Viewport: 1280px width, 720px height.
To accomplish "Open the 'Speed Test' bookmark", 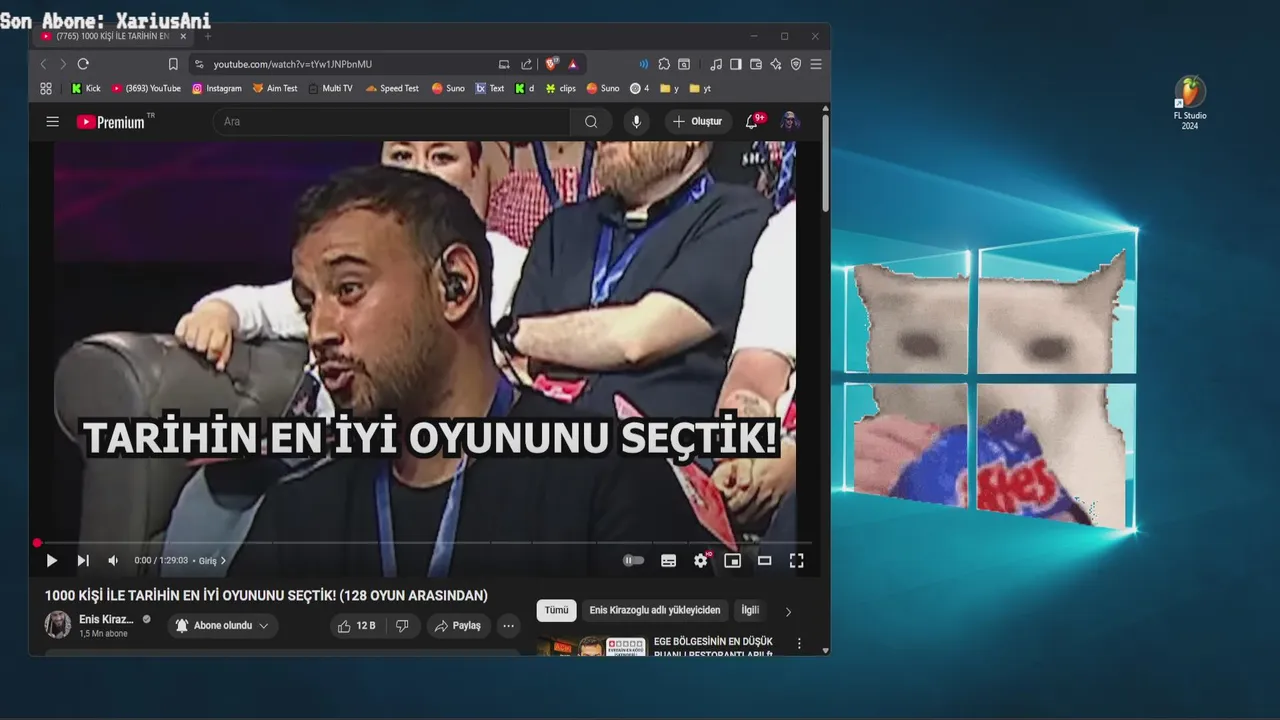I will [x=392, y=88].
